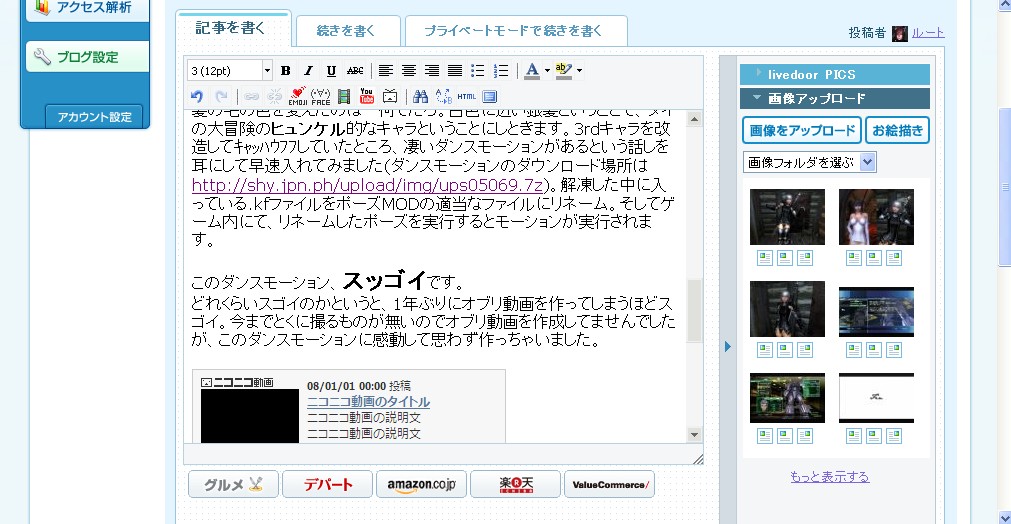Open the ルート author link
The width and height of the screenshot is (1011, 524).
click(x=928, y=32)
